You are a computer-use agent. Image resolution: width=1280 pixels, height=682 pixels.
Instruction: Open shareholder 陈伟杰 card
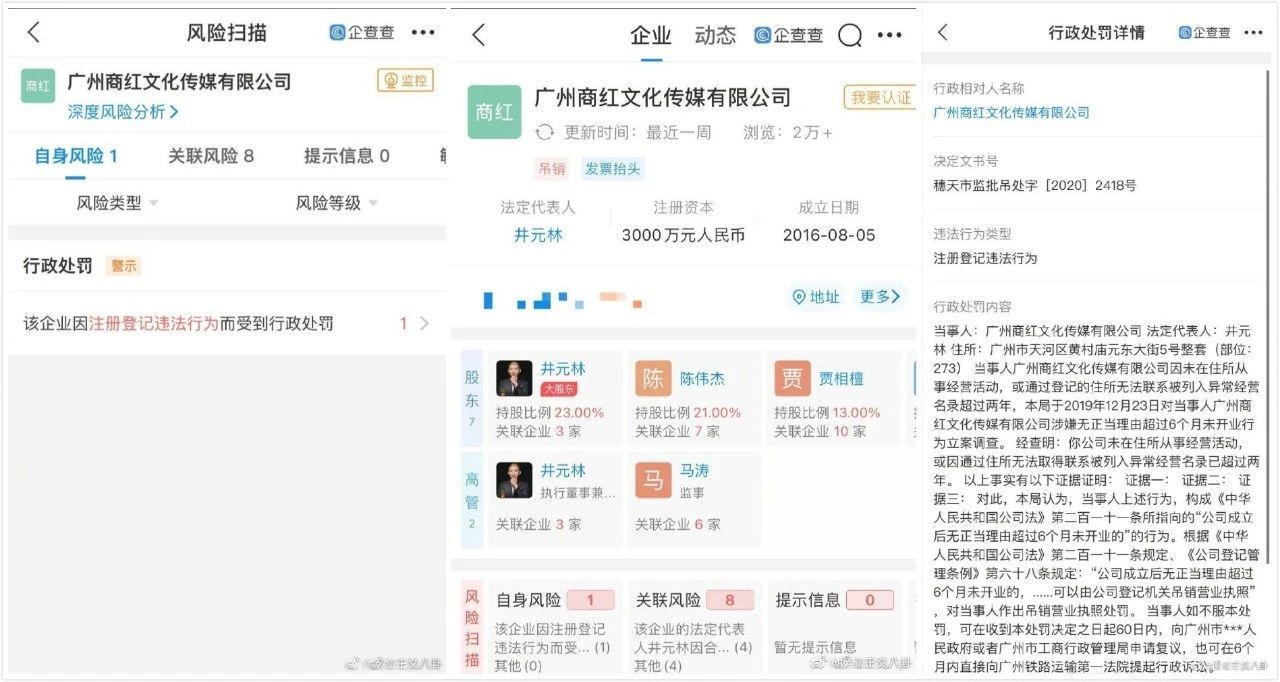(694, 398)
